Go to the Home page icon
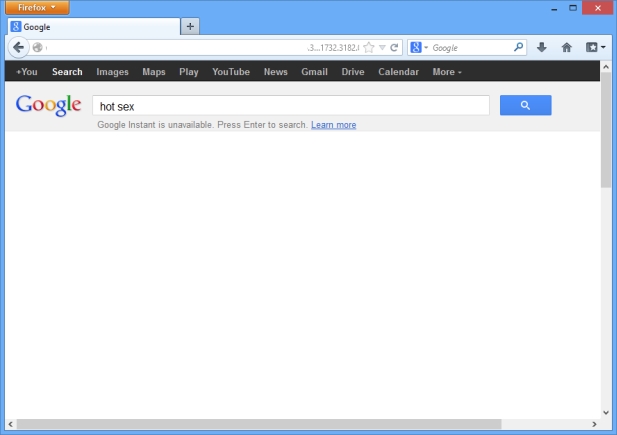617x435 pixels. pos(566,47)
